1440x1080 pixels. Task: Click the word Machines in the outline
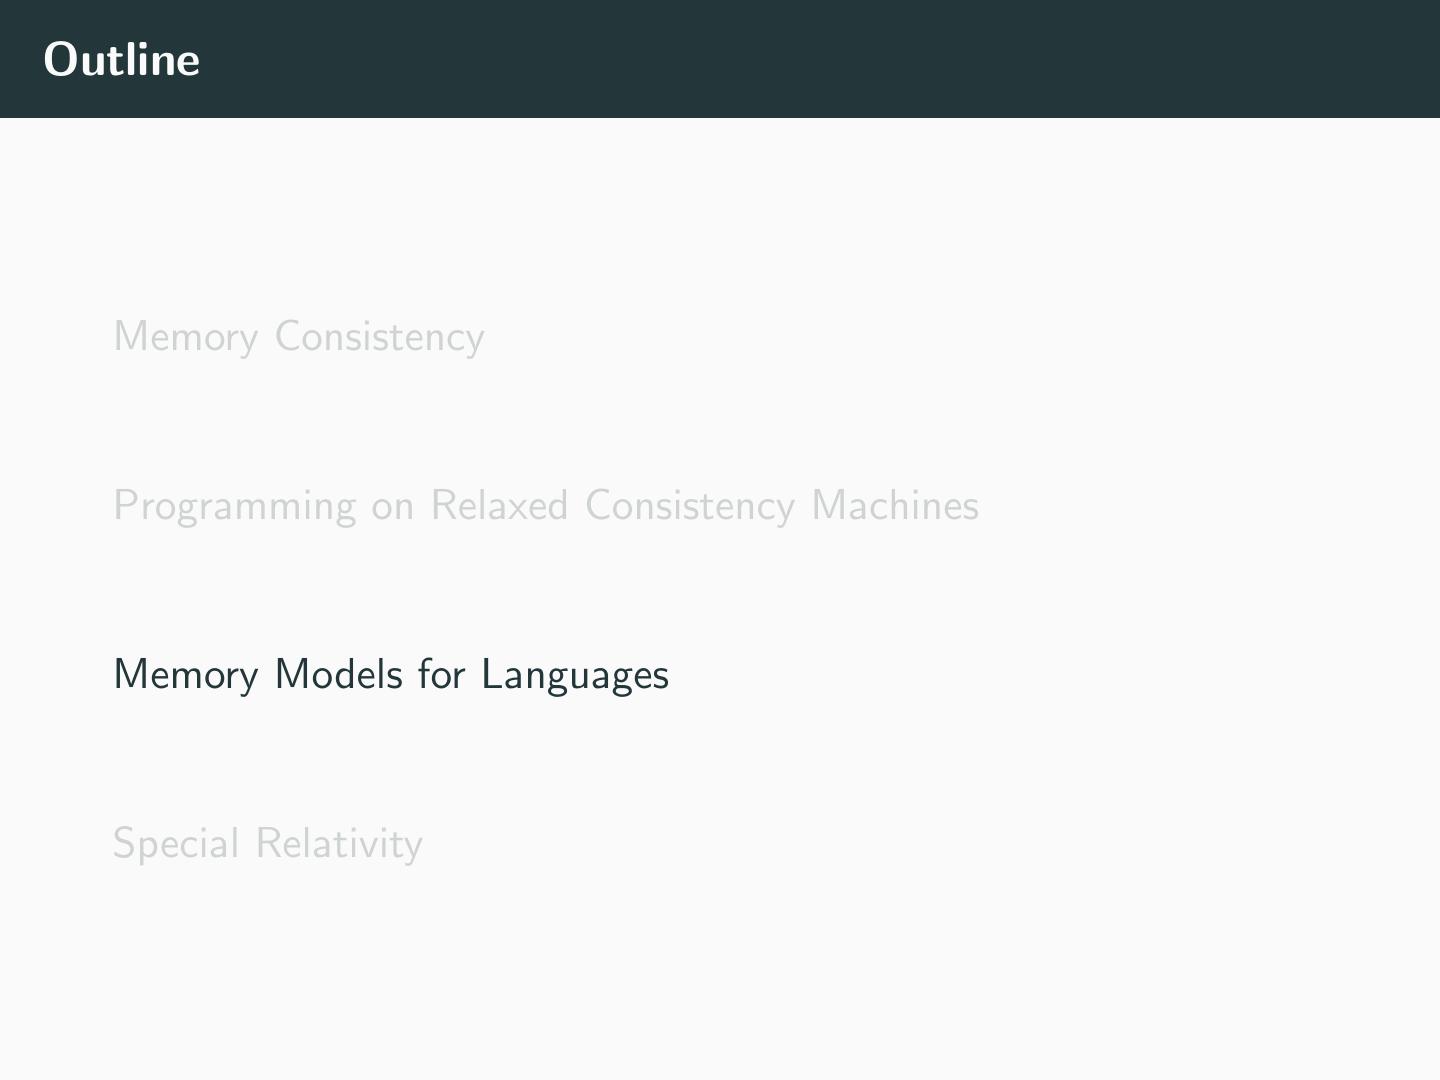(895, 506)
